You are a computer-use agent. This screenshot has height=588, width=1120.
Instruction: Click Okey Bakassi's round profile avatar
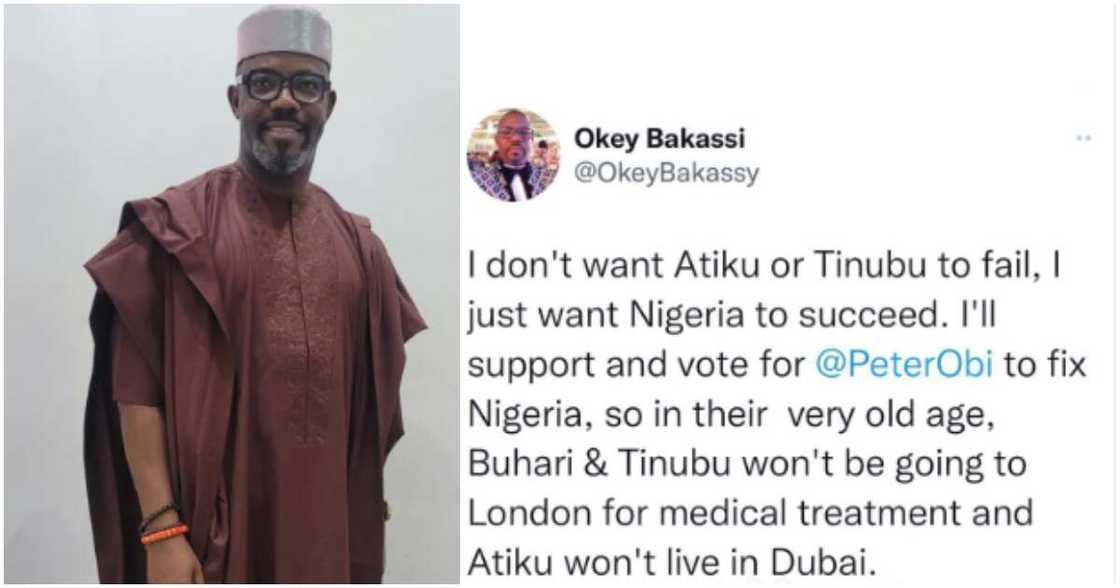click(x=513, y=155)
